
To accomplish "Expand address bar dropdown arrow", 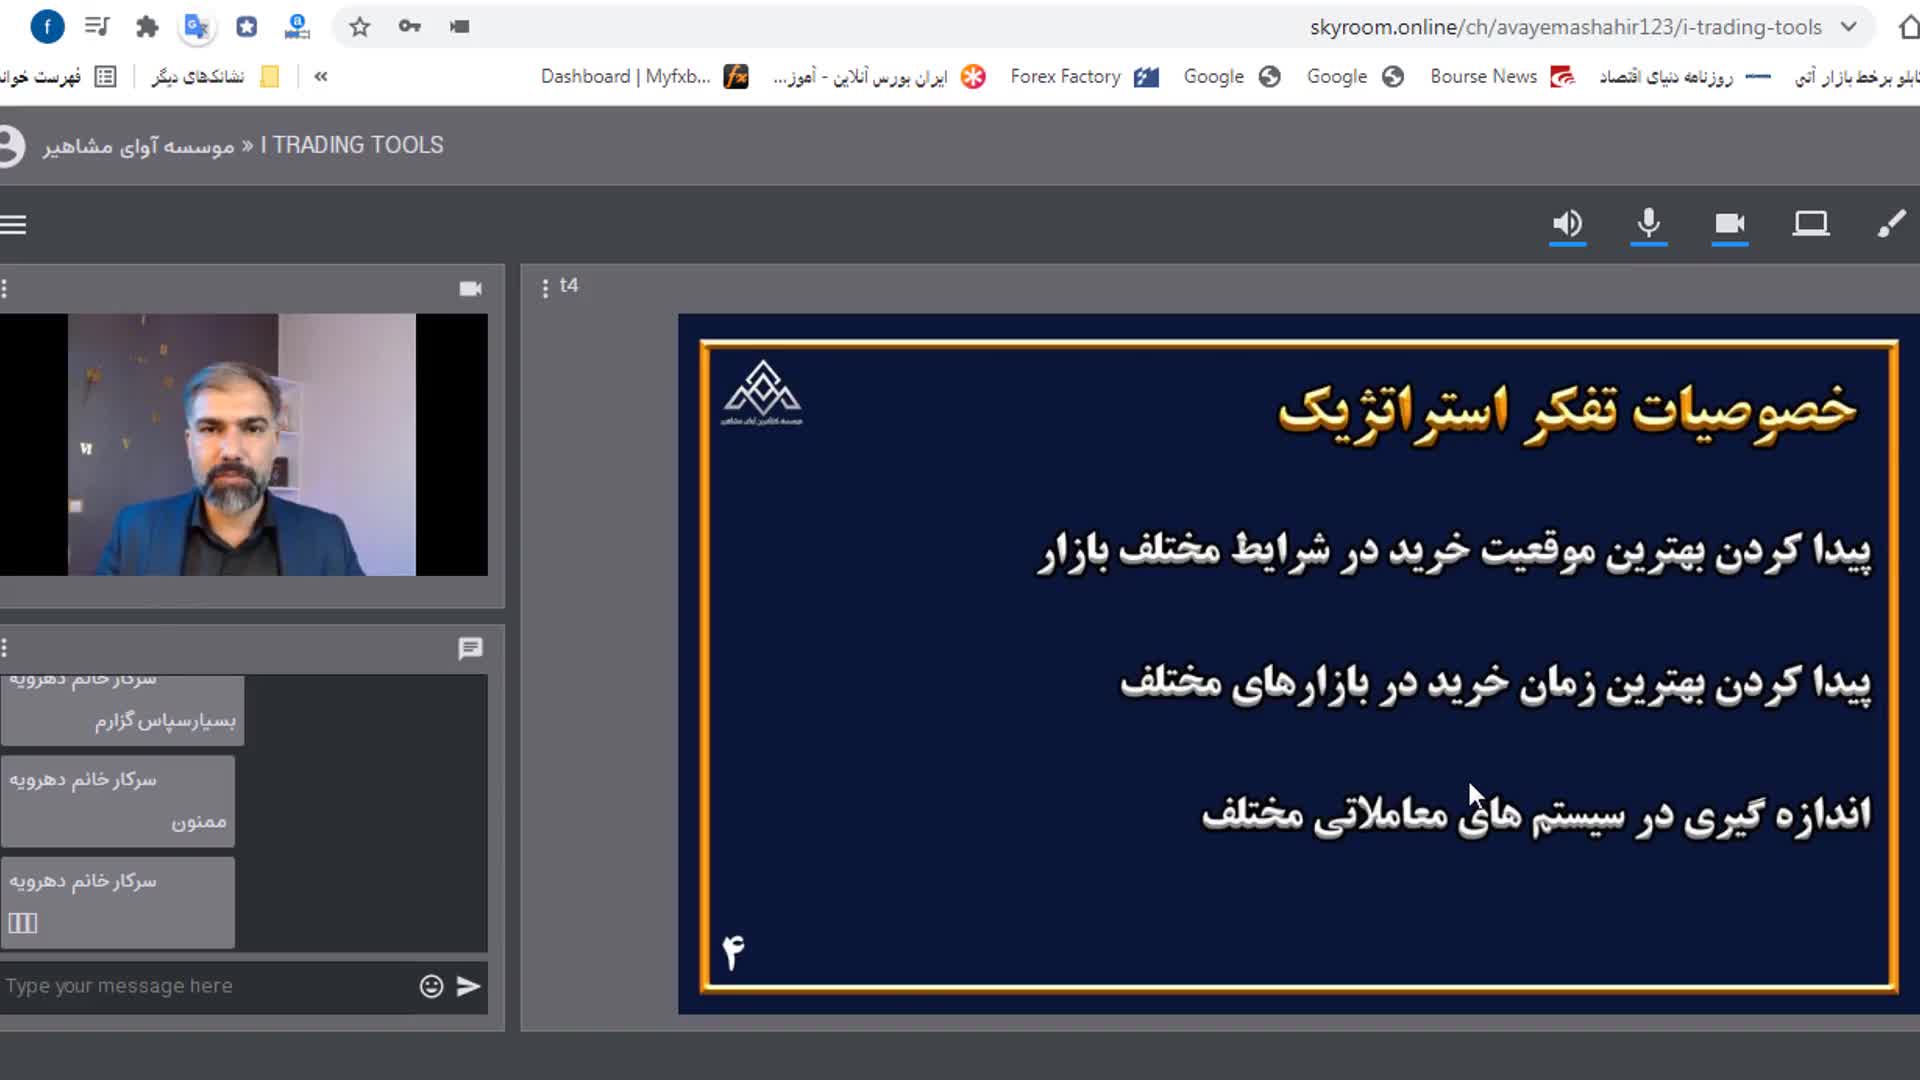I will pos(1848,27).
